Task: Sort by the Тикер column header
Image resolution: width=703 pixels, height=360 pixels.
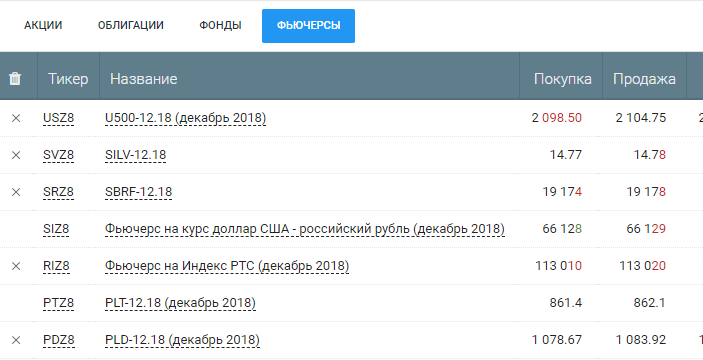Action: click(68, 79)
